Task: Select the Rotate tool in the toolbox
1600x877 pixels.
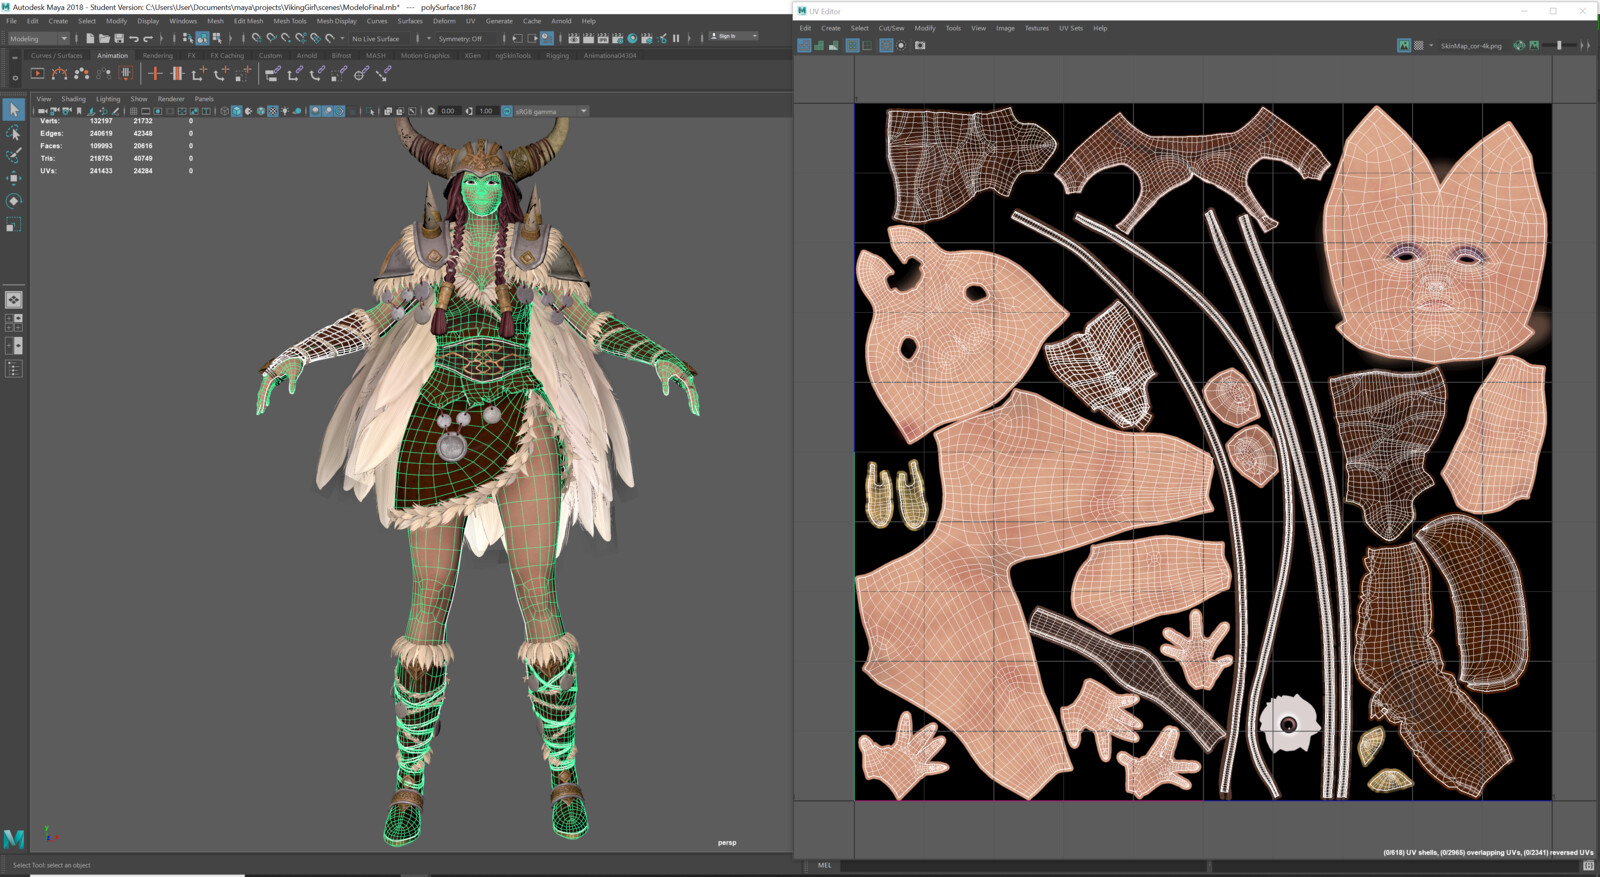Action: (x=14, y=201)
